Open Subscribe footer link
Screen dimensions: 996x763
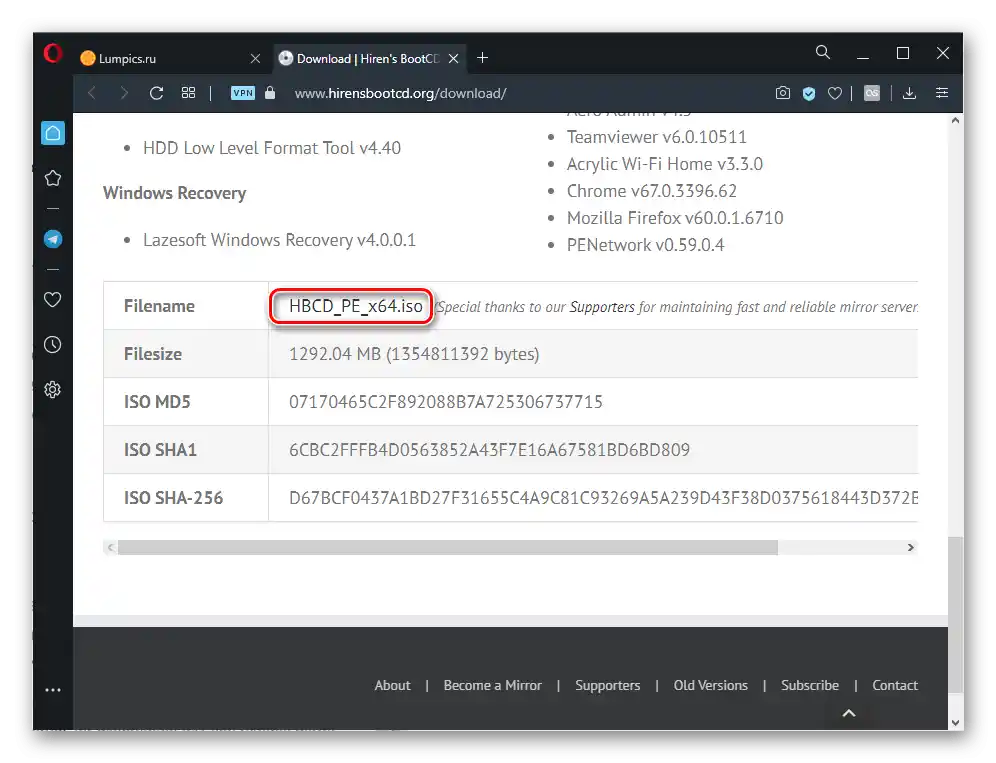click(x=810, y=685)
